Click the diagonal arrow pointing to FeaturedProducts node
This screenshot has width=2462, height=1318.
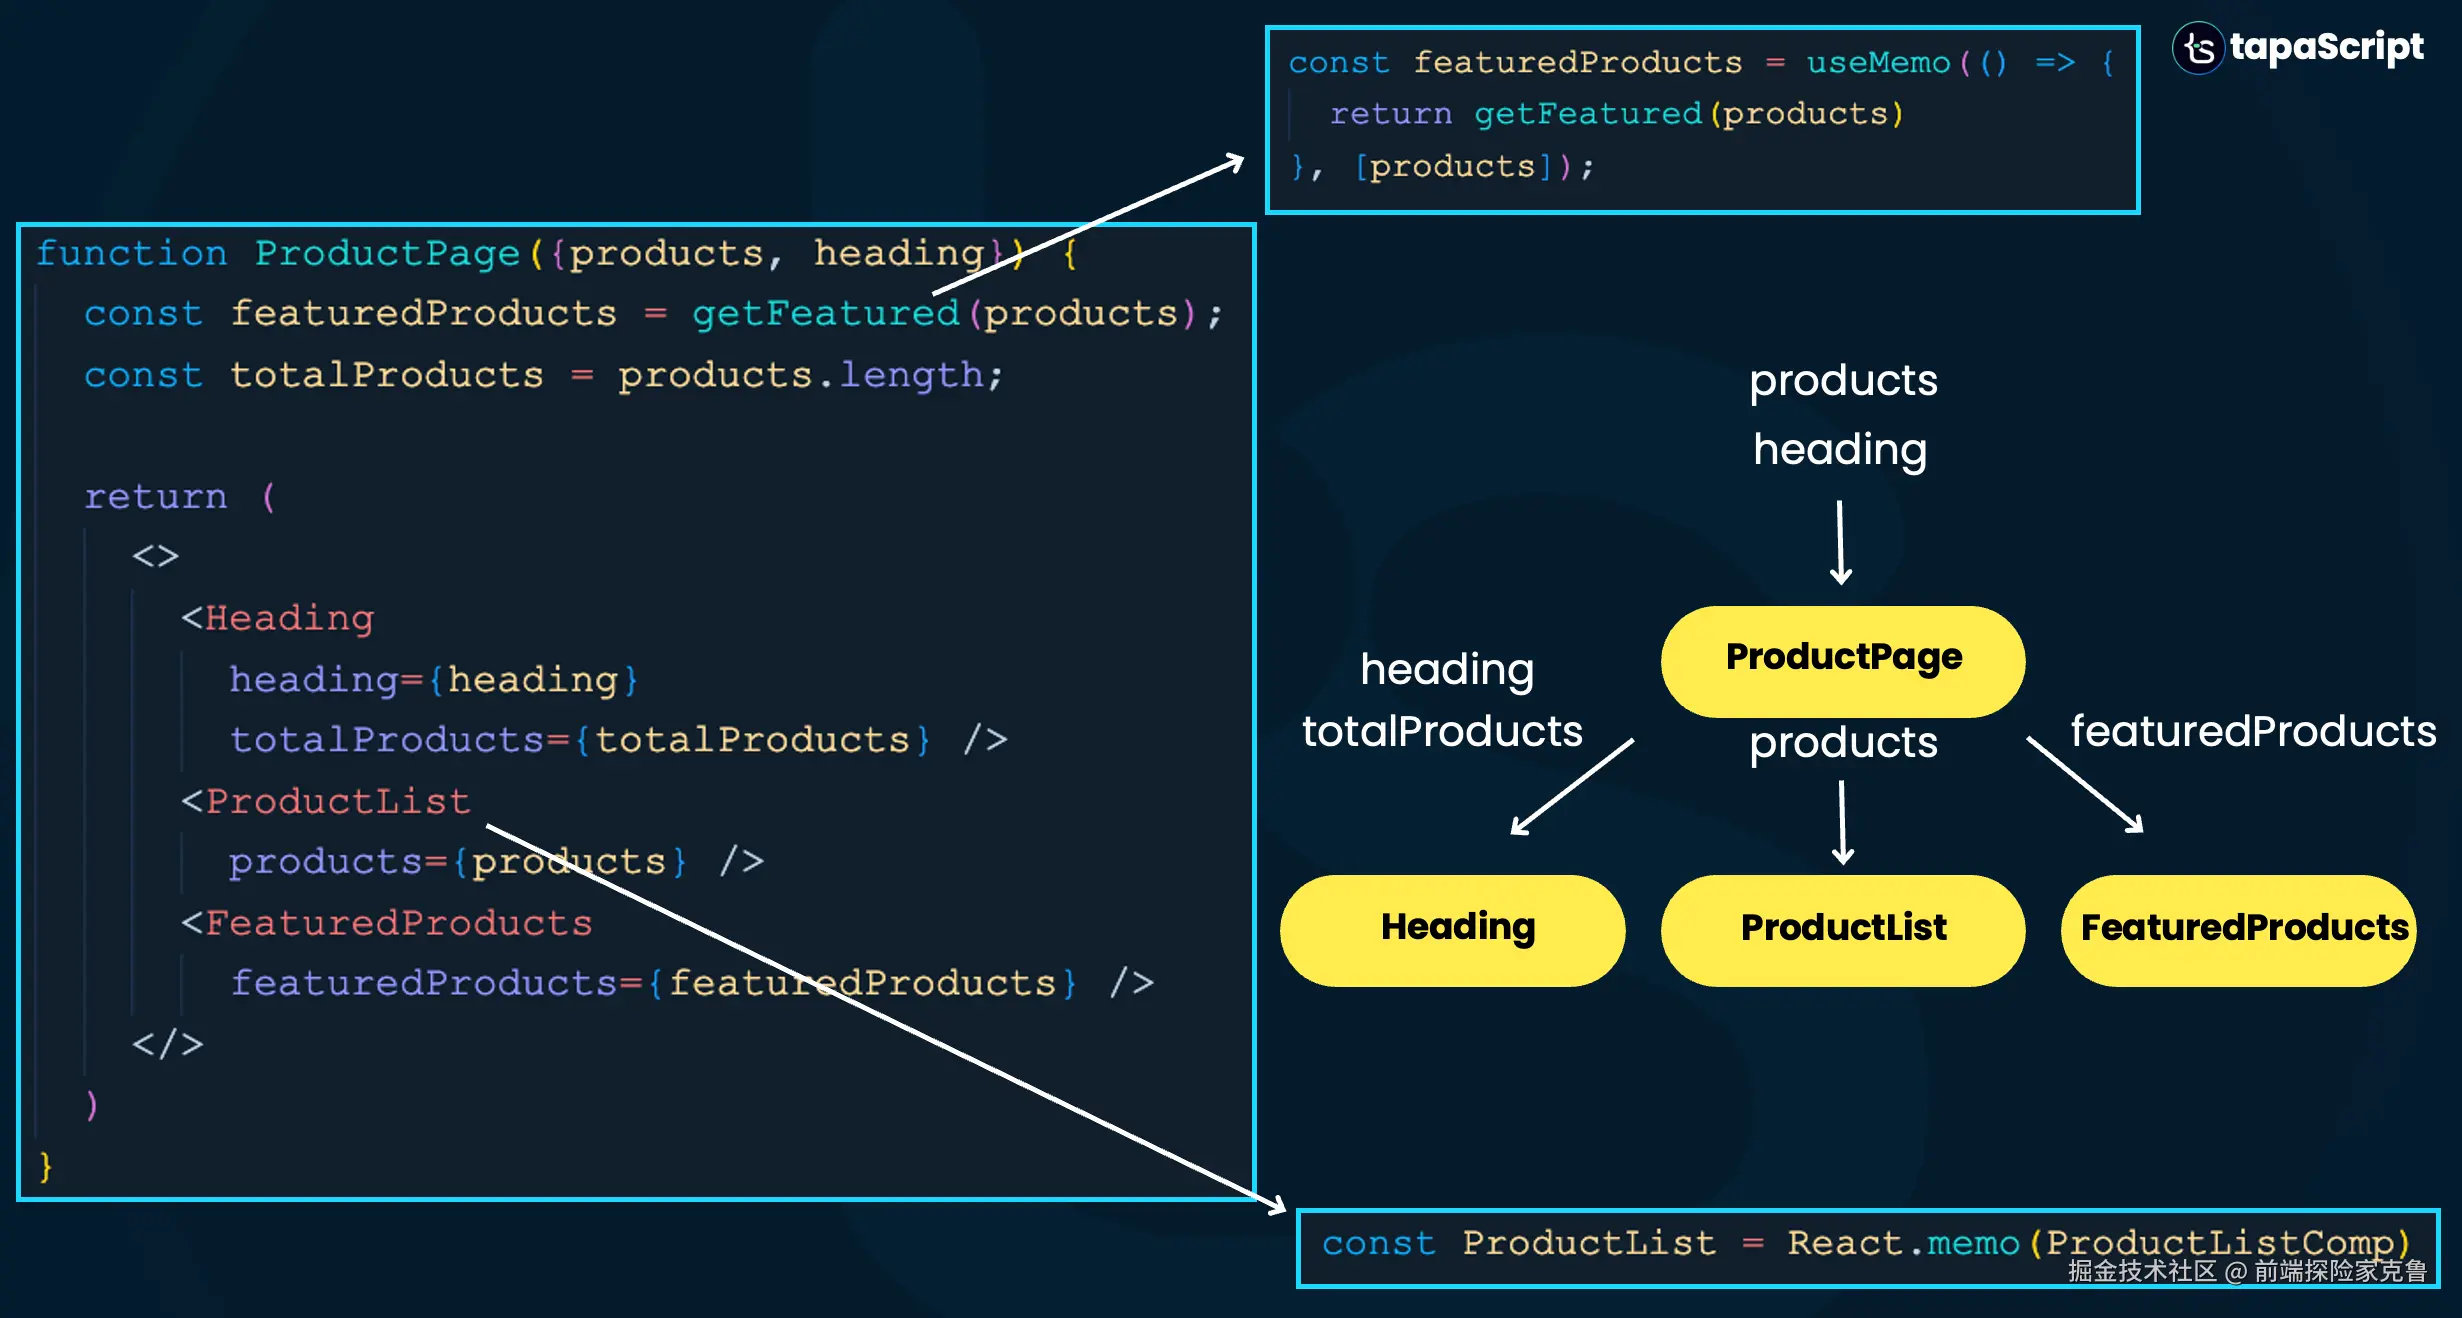[x=2086, y=784]
